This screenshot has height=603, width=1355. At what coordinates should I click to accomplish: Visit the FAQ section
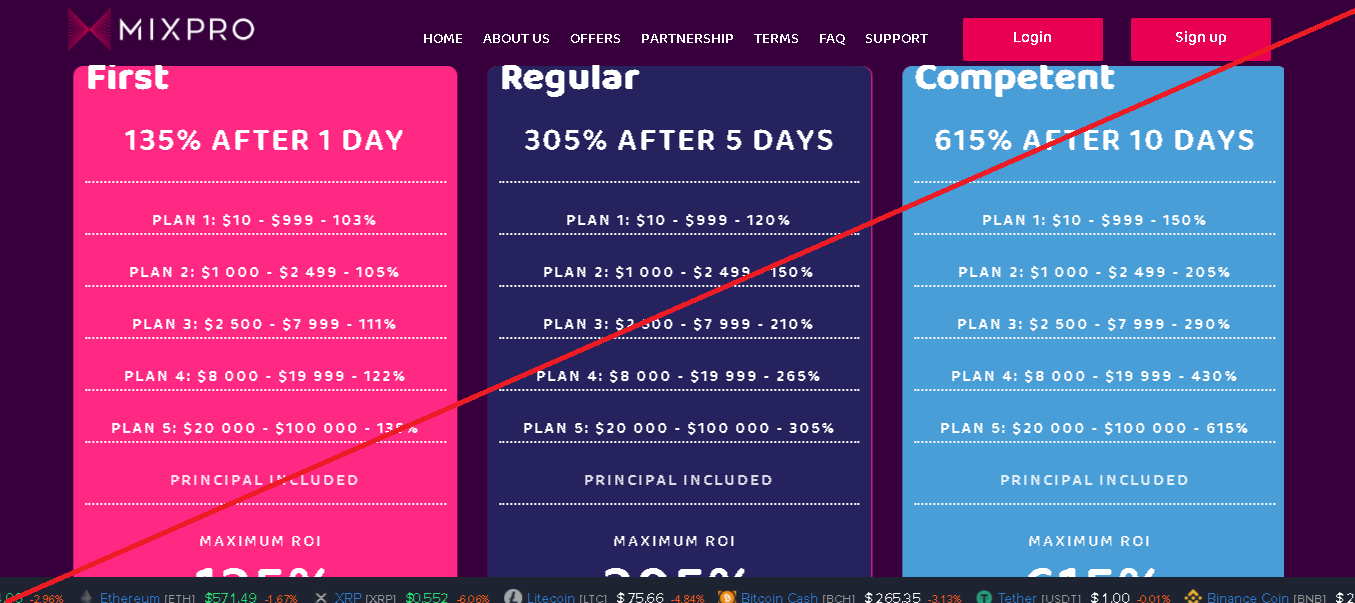point(832,39)
